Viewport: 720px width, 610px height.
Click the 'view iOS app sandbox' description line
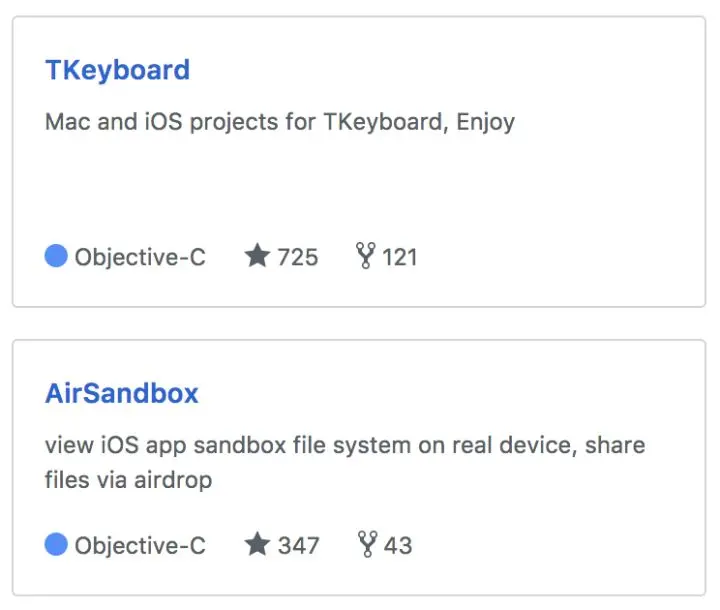pos(345,446)
